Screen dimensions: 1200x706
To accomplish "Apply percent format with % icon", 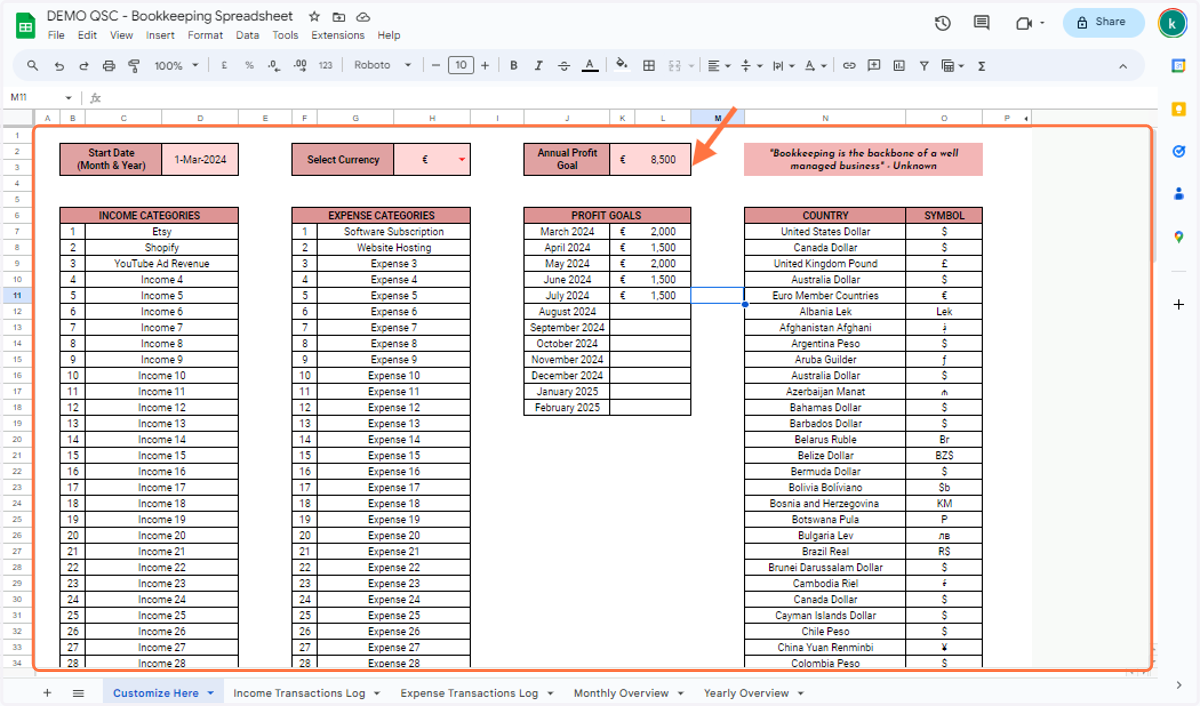I will [x=249, y=65].
